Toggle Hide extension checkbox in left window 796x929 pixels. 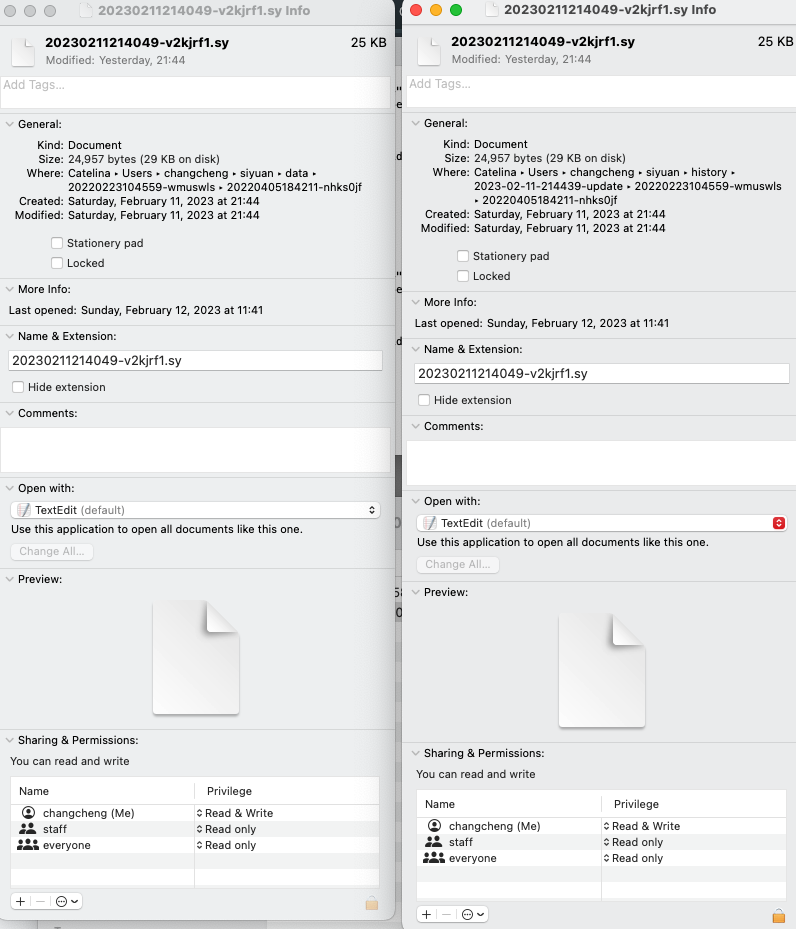pos(18,387)
